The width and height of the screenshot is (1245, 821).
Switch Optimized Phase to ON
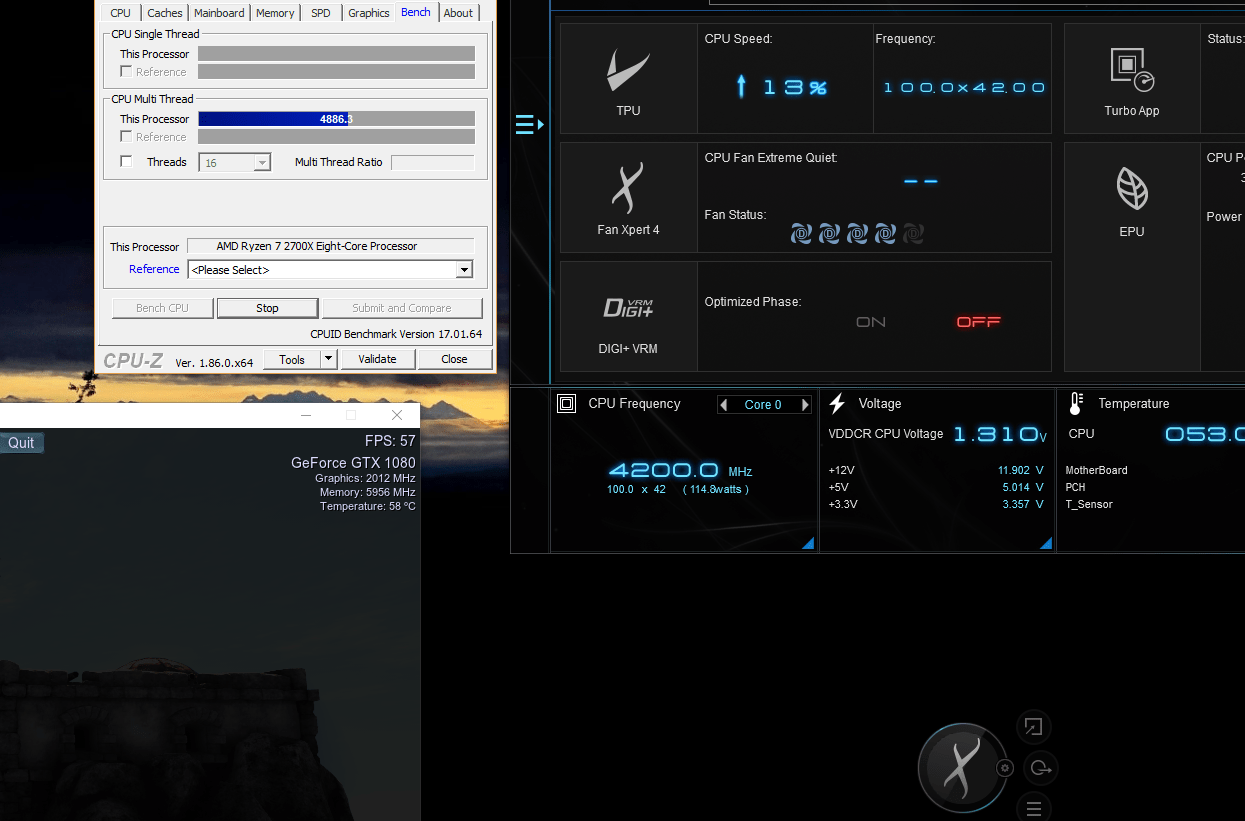pos(870,322)
